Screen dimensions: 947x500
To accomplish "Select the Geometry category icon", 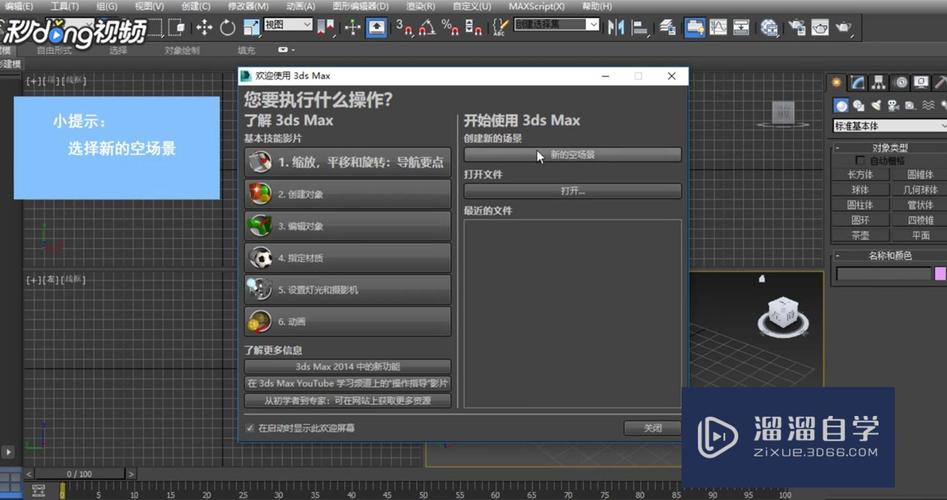I will [841, 106].
